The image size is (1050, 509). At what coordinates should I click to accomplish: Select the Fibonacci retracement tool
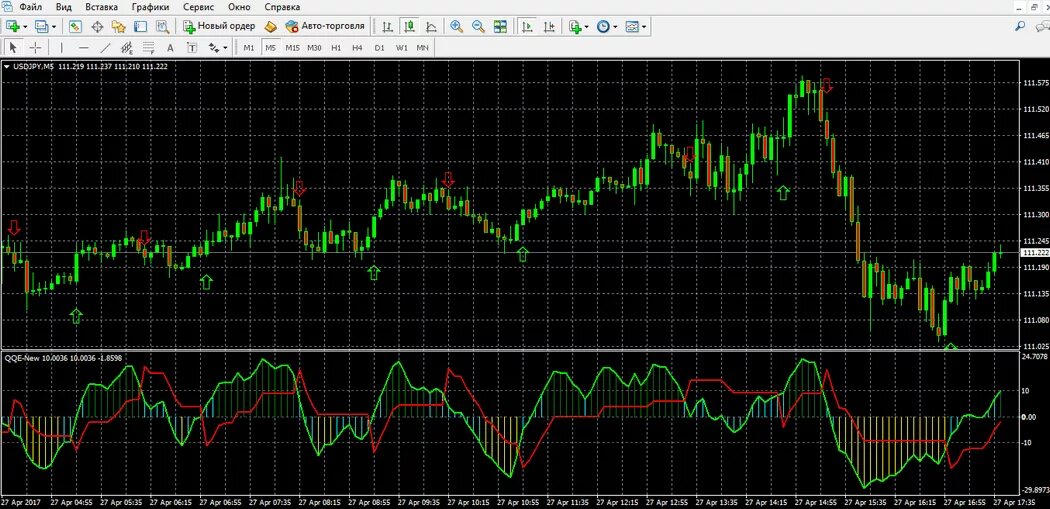(149, 48)
